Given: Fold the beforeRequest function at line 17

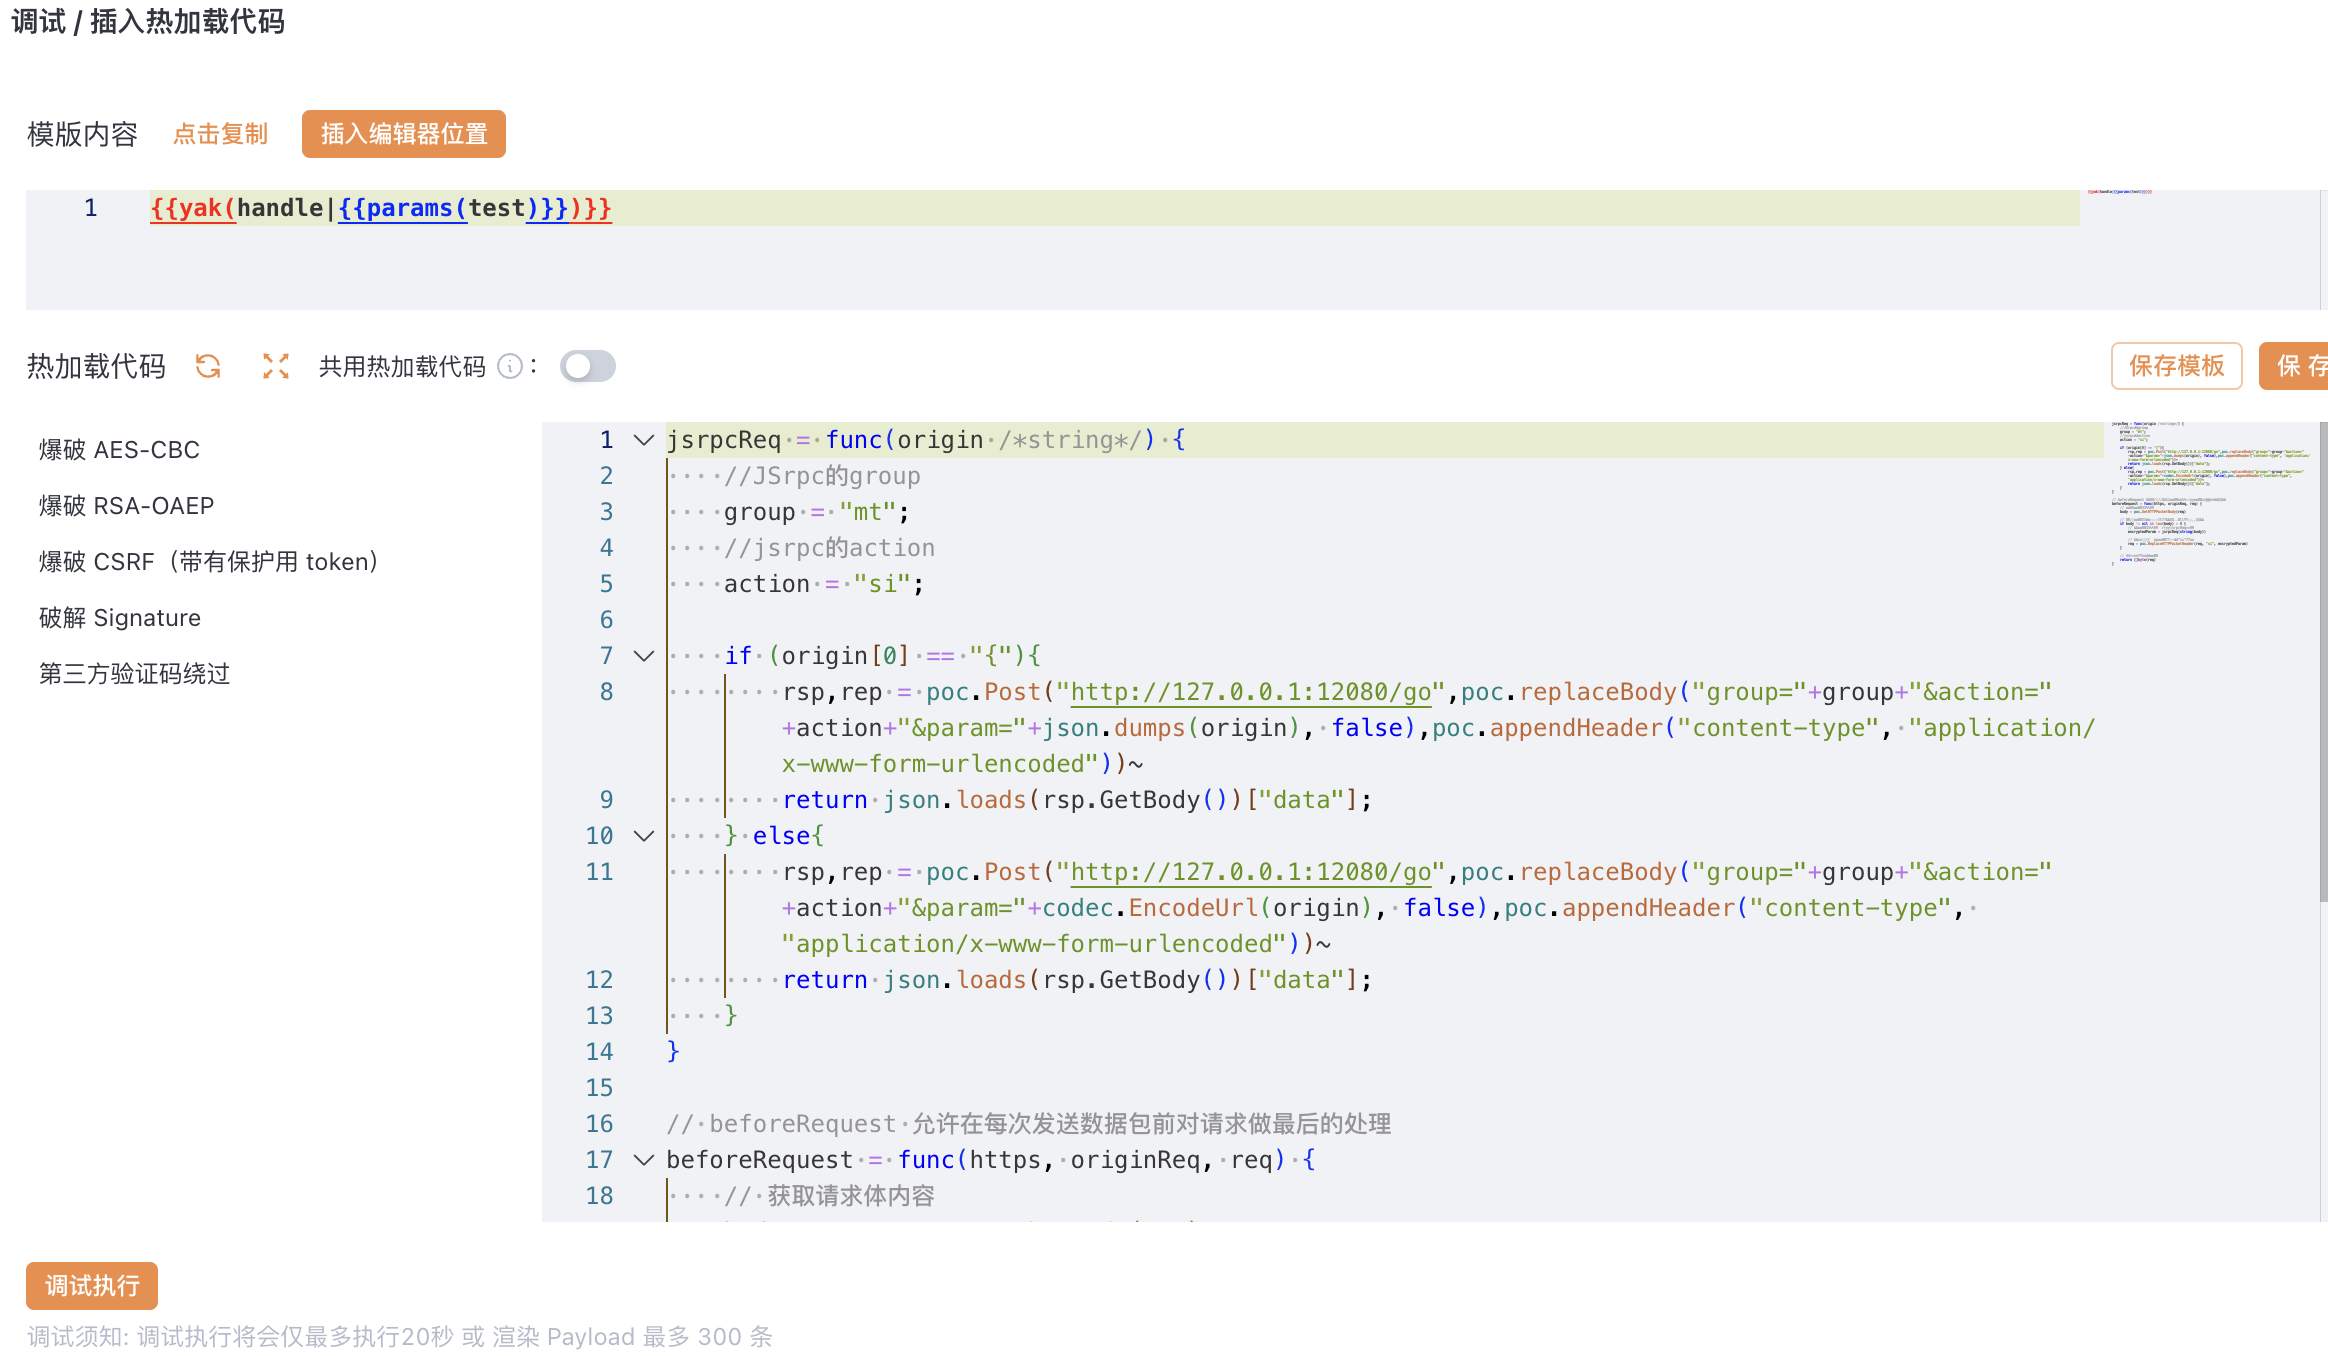Looking at the screenshot, I should point(644,1160).
